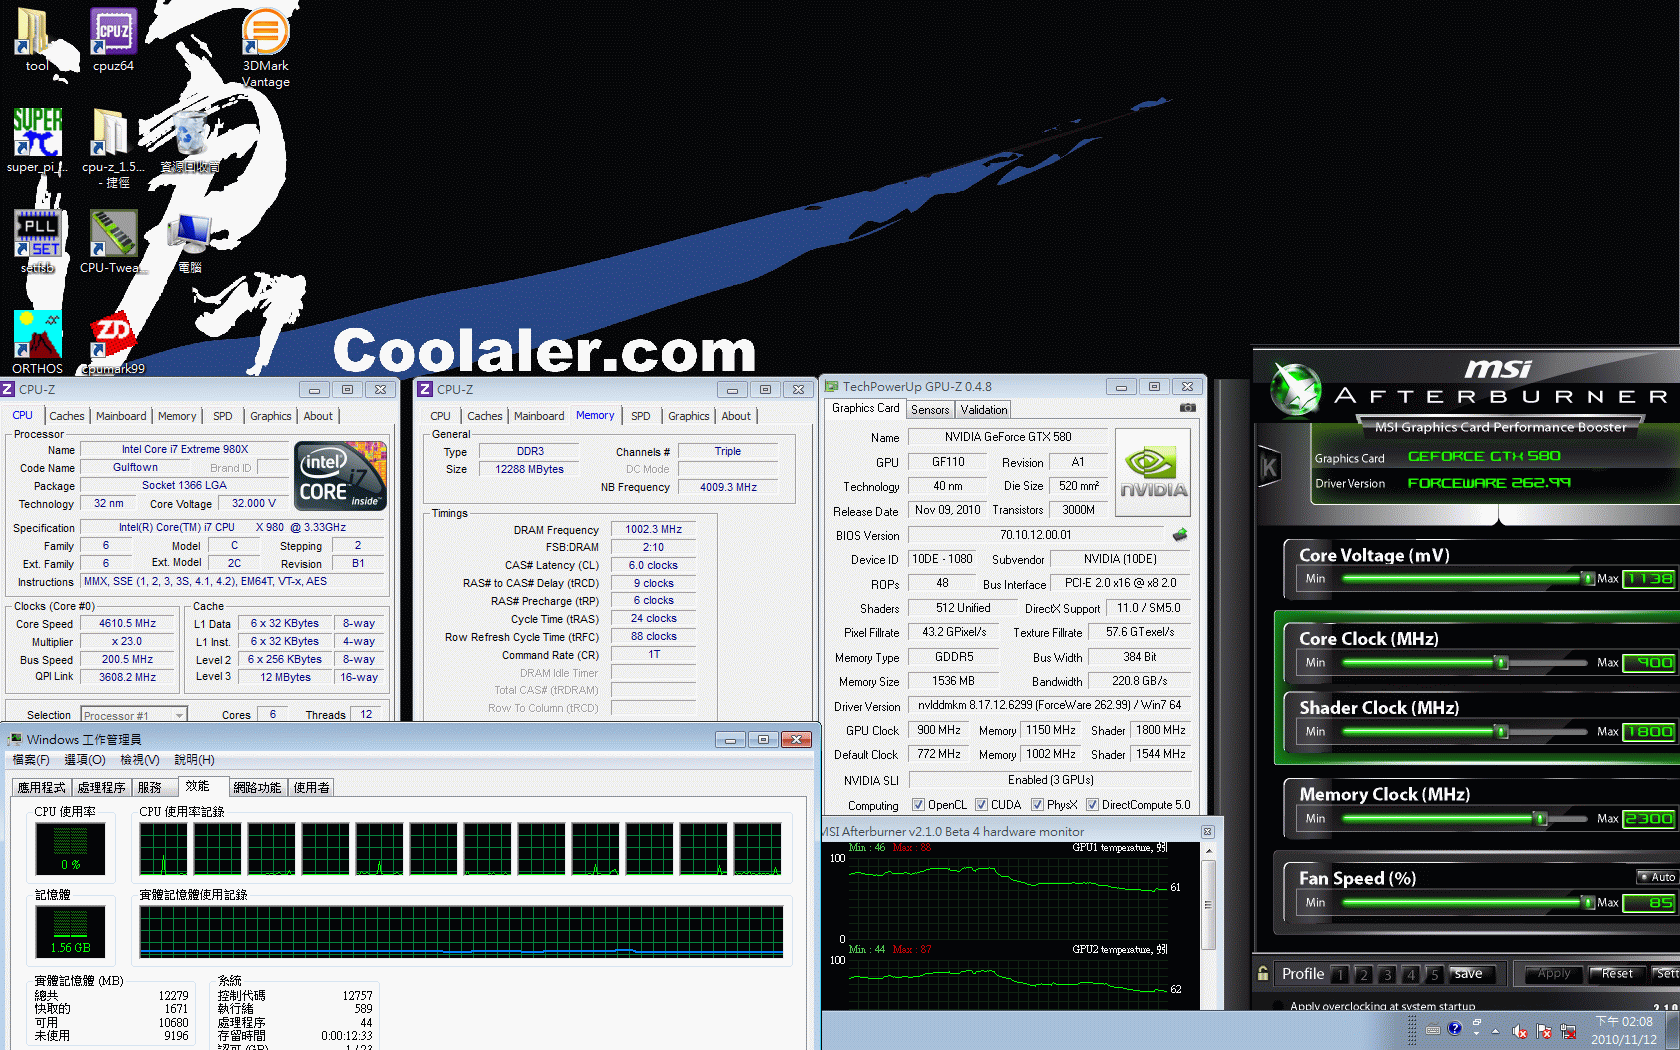Click the GPU-Z BIOS Version field

click(1035, 535)
